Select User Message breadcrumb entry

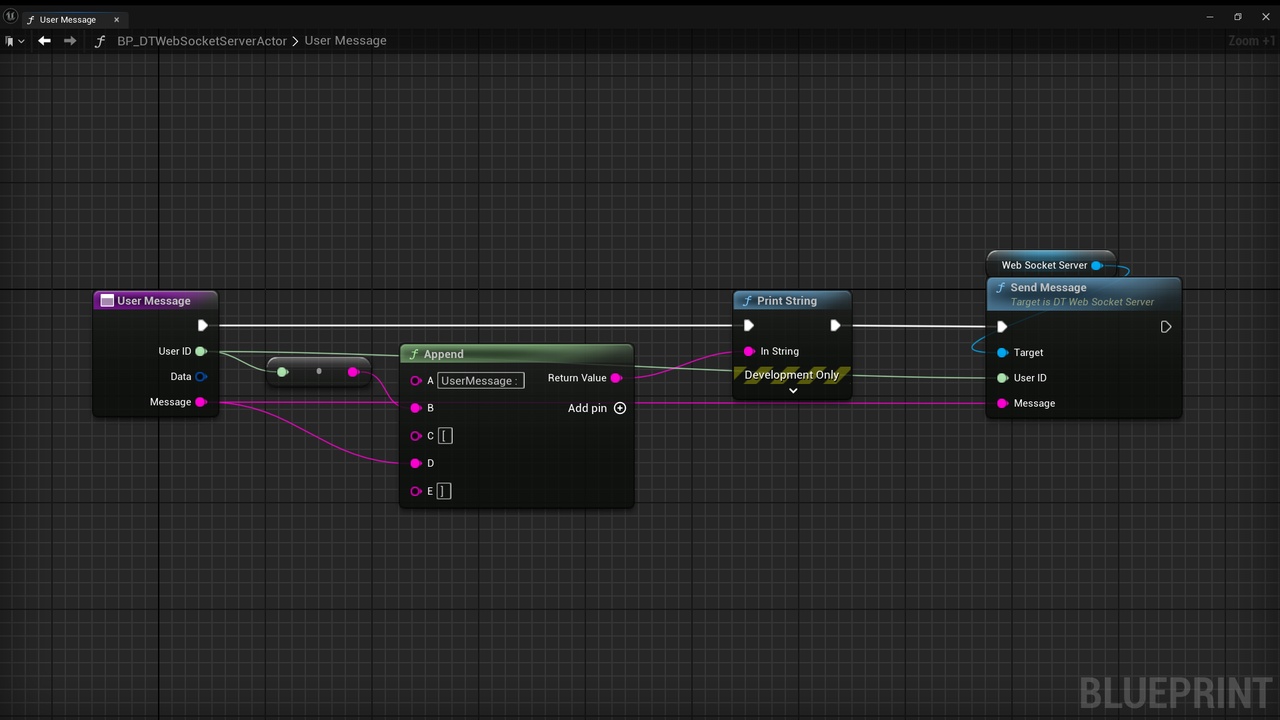345,41
